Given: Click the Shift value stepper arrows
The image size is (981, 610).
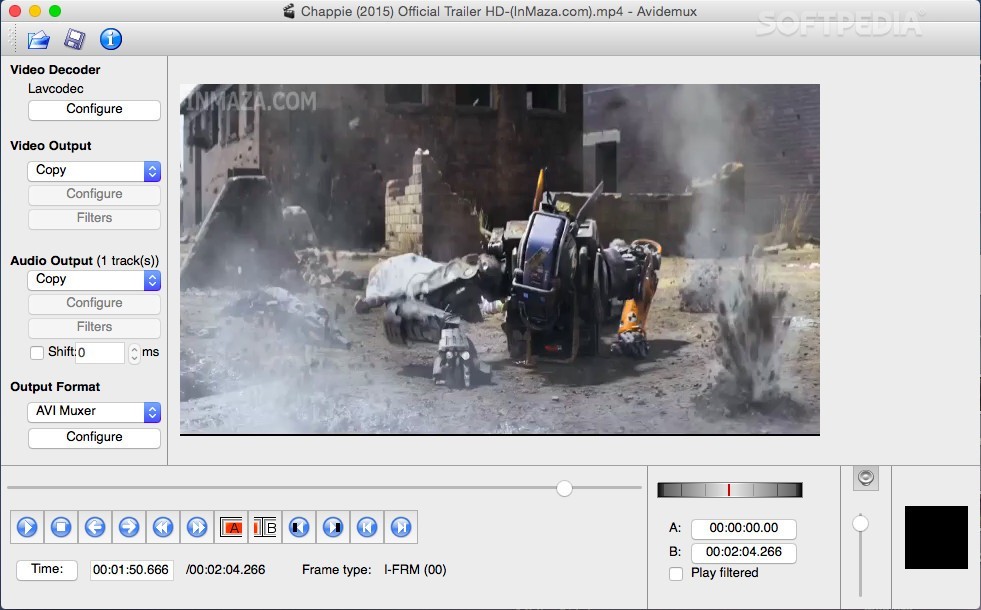Looking at the screenshot, I should pyautogui.click(x=134, y=353).
